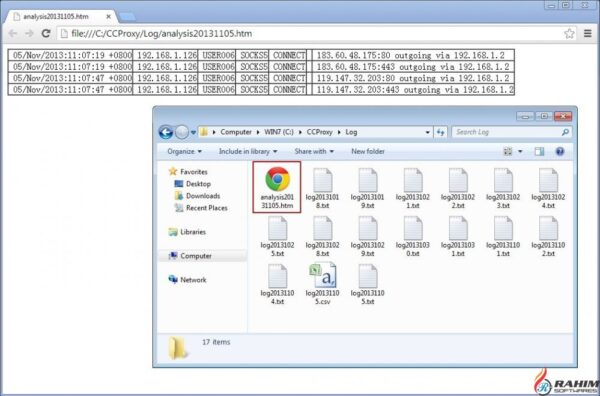Viewport: 600px width, 396px height.
Task: Open the Organize menu
Action: [184, 152]
